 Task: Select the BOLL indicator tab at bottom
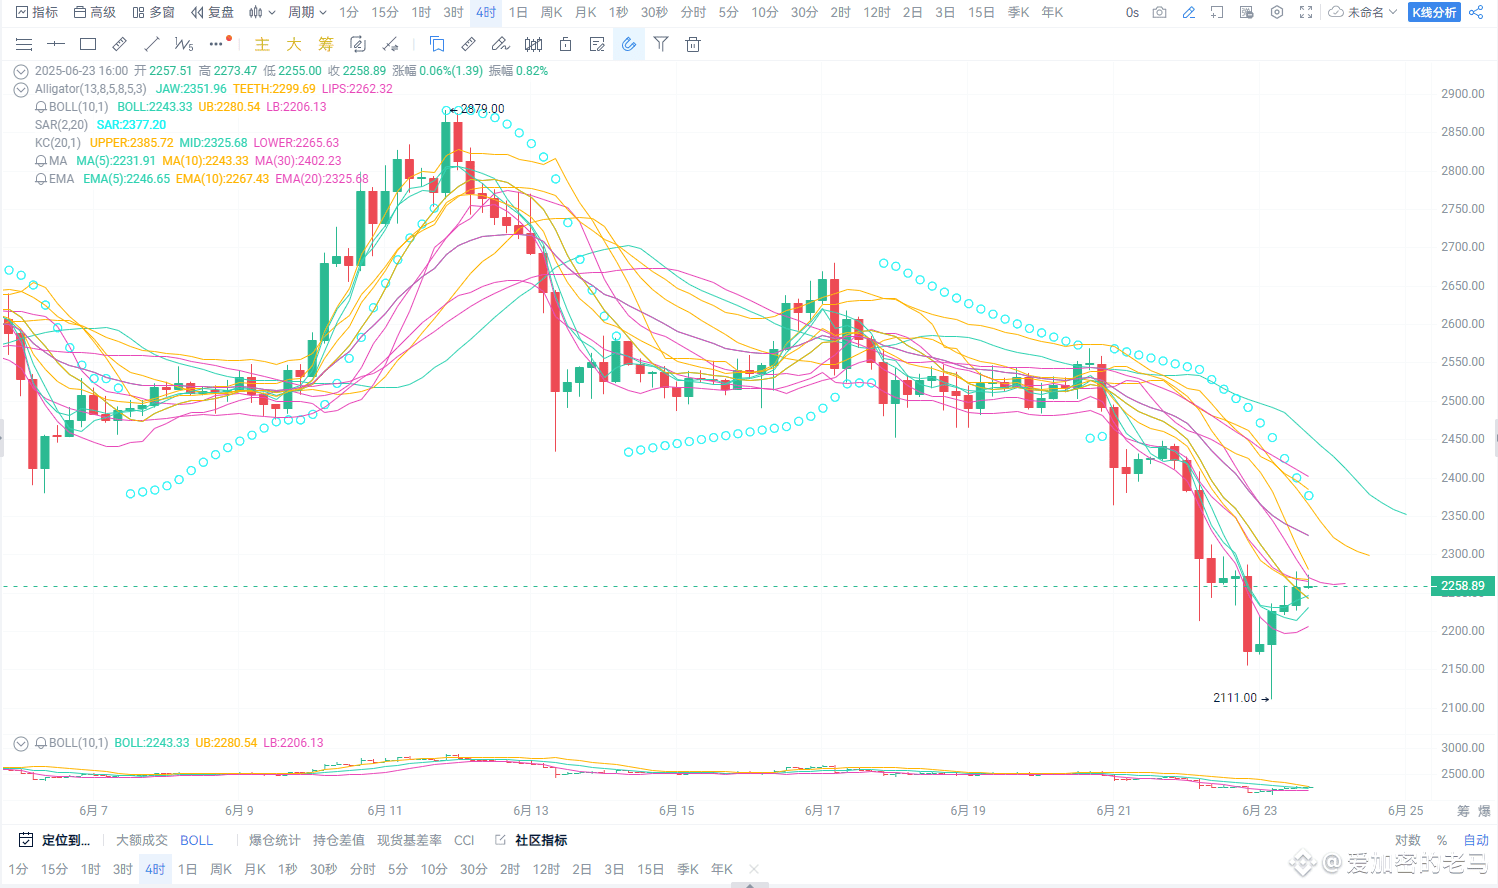[196, 840]
